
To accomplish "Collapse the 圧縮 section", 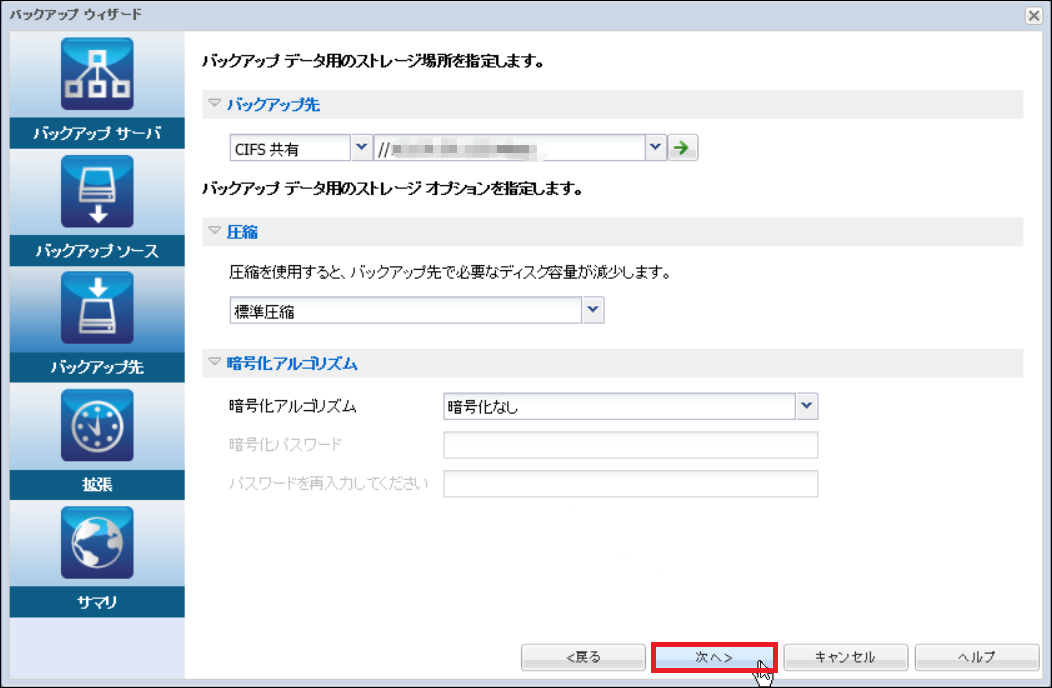I will (215, 231).
